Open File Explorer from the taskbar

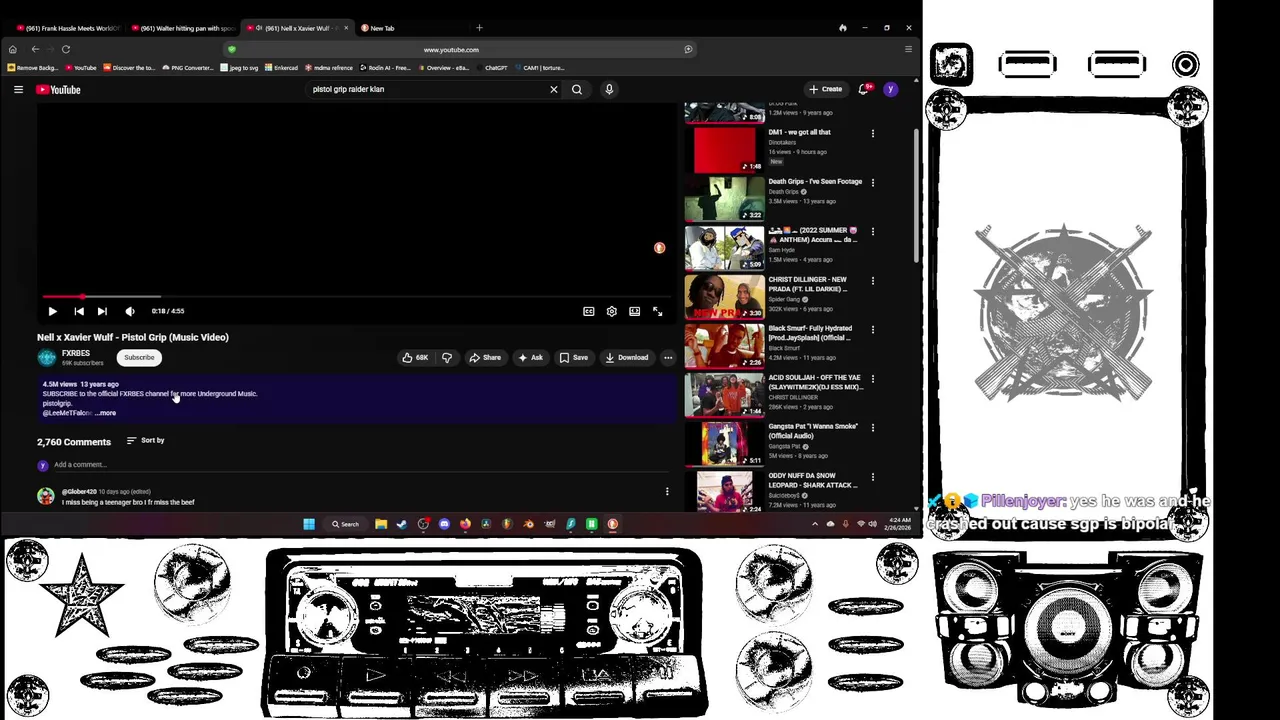click(381, 524)
